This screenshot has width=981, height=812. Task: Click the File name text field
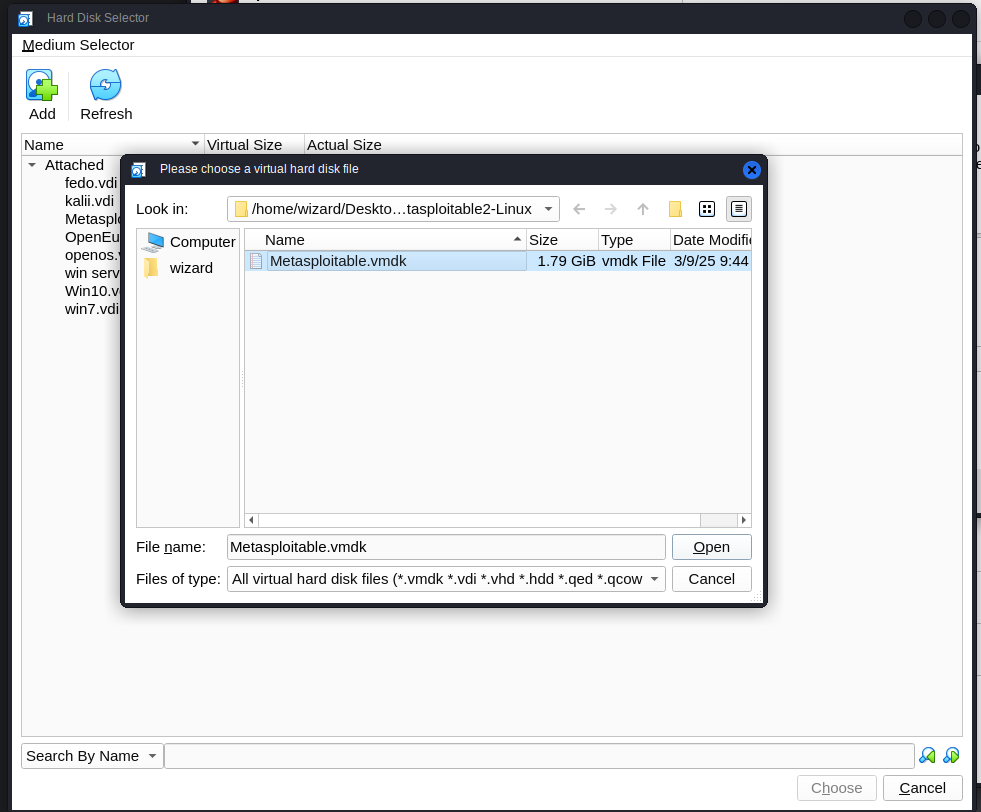[445, 547]
